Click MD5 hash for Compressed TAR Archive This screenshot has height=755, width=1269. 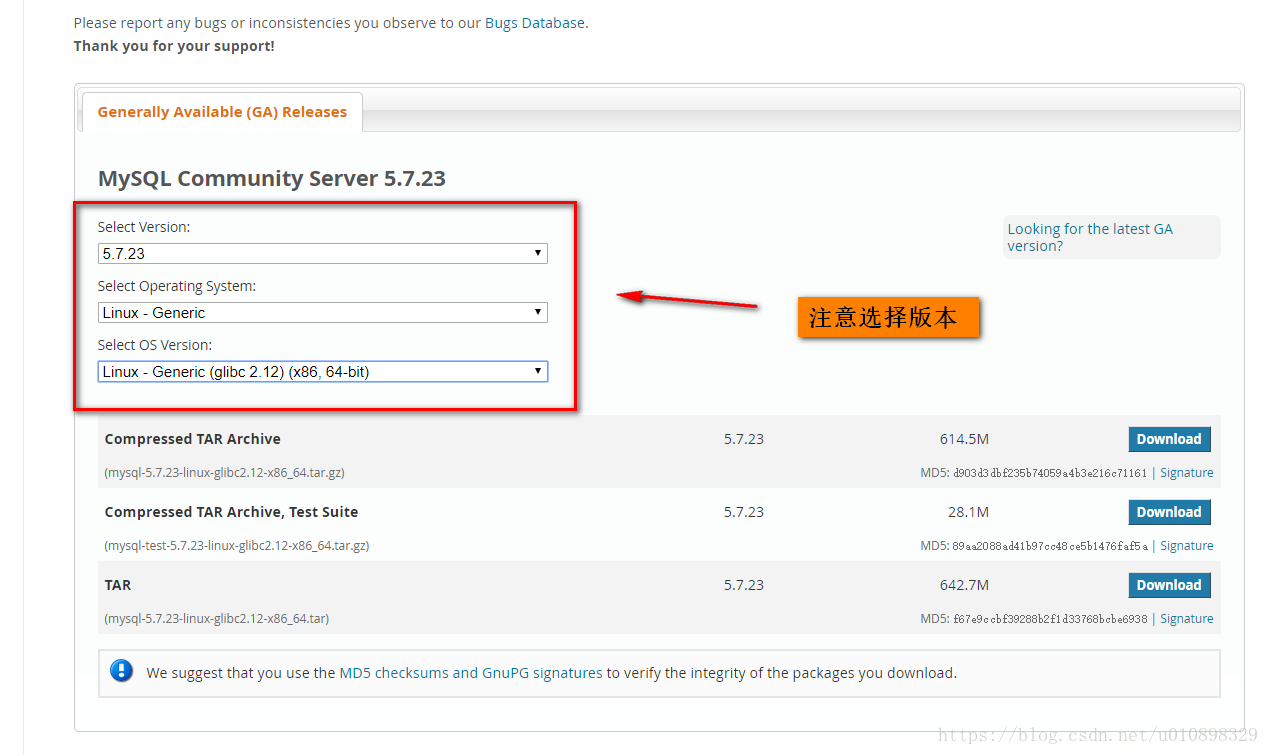tap(1051, 473)
